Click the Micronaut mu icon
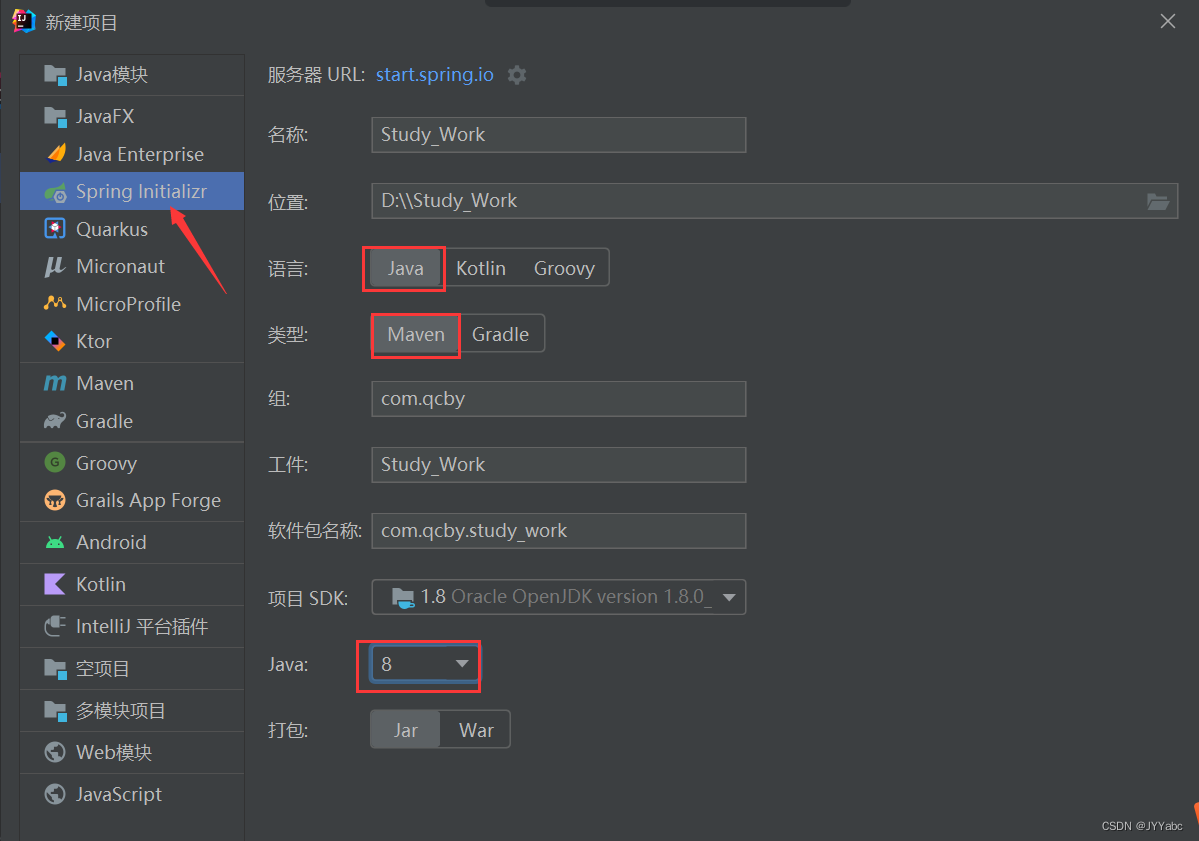 [x=55, y=266]
